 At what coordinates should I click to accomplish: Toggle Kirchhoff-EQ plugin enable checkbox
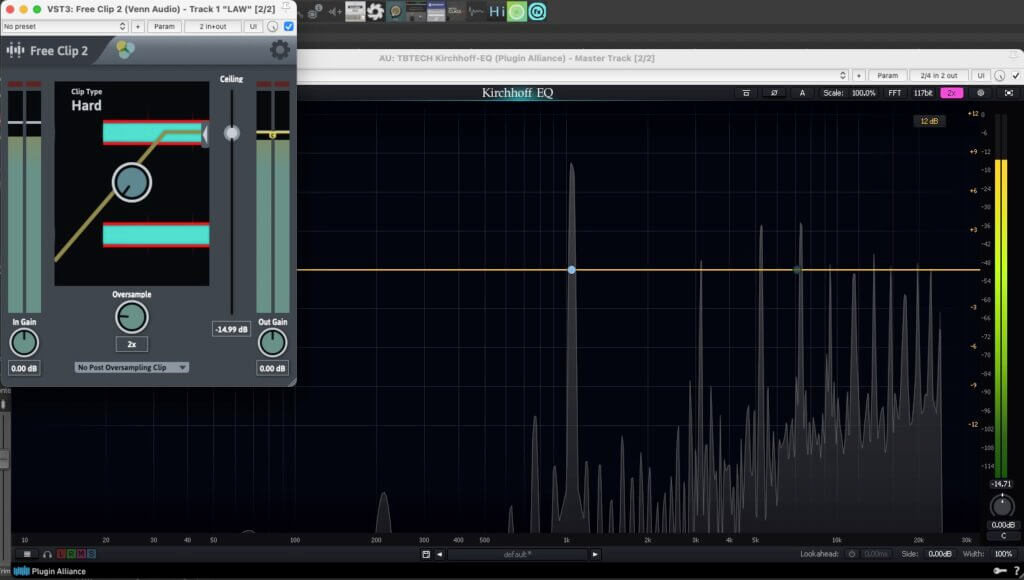pos(1015,75)
